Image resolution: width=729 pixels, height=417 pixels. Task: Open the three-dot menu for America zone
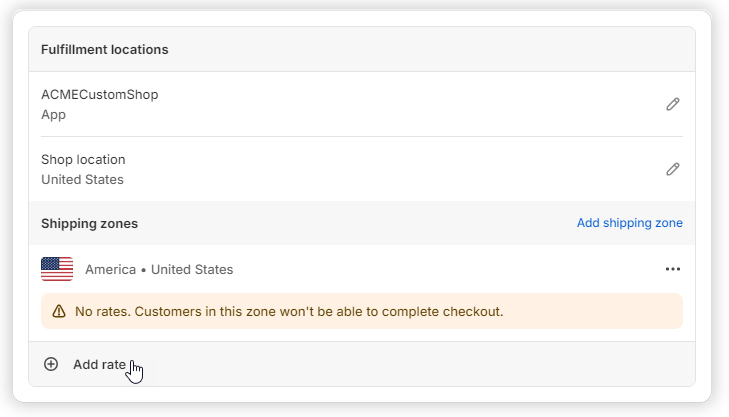point(673,269)
